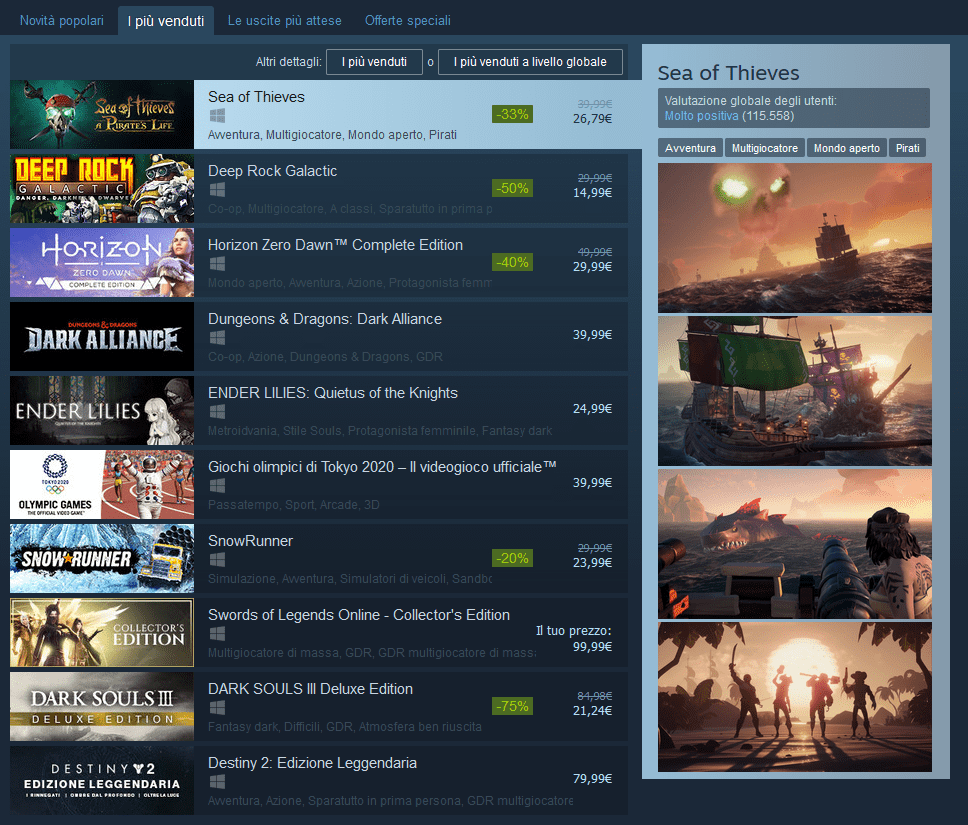968x825 pixels.
Task: Click the I più venduti details button
Action: click(x=374, y=62)
